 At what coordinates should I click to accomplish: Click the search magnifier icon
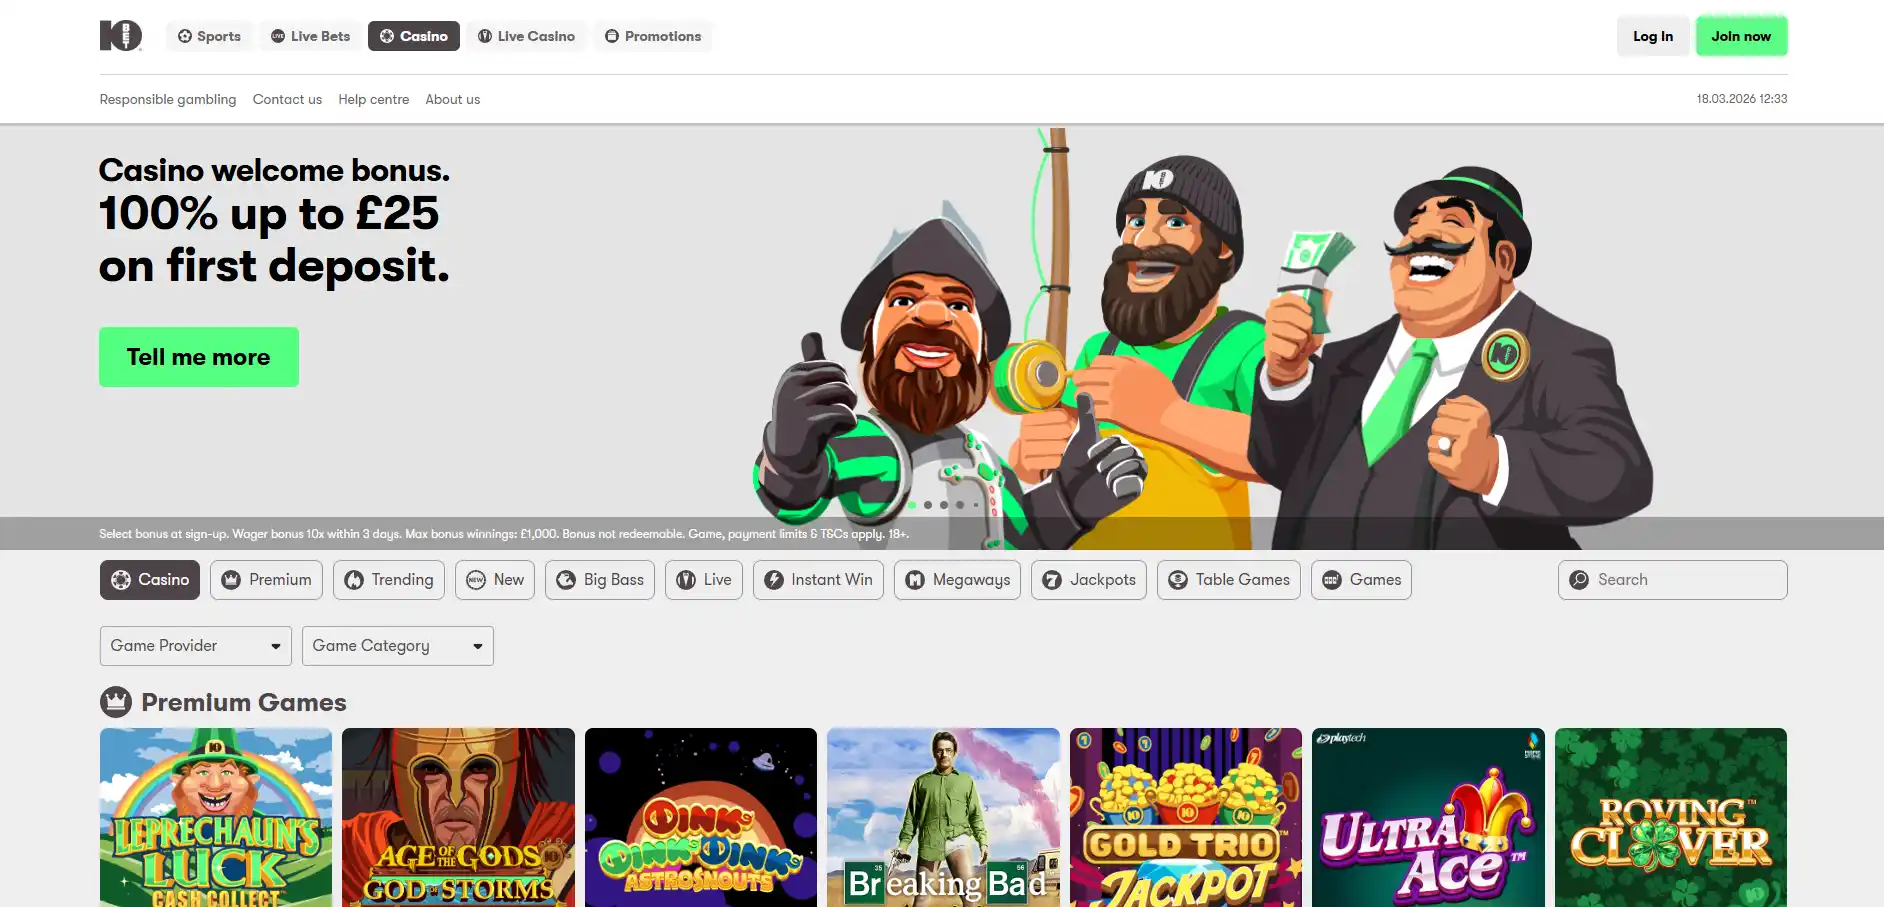1579,580
